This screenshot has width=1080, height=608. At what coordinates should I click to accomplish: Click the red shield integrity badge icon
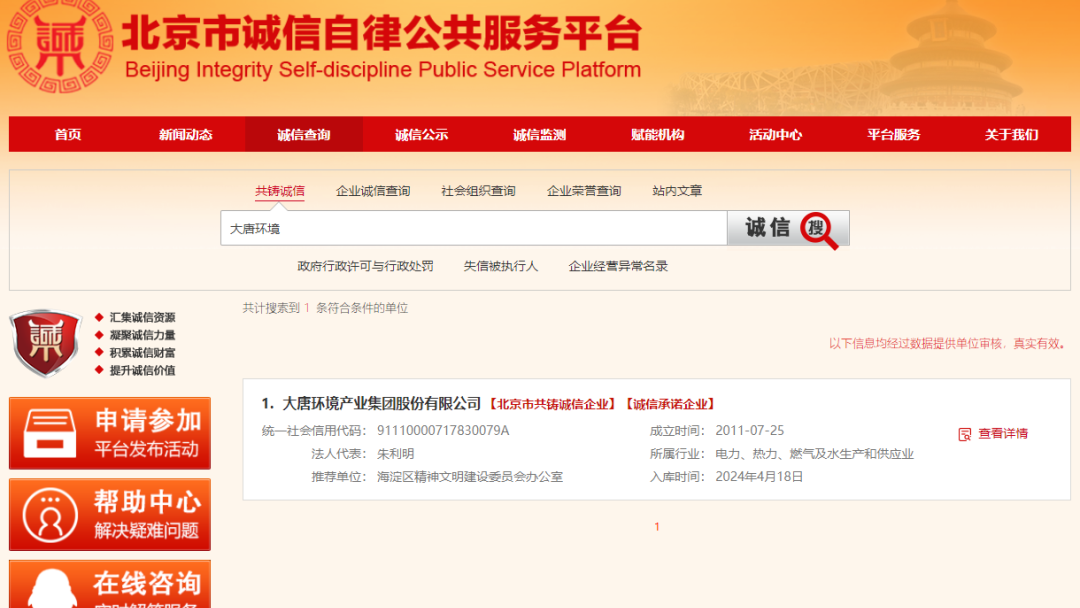tap(44, 343)
